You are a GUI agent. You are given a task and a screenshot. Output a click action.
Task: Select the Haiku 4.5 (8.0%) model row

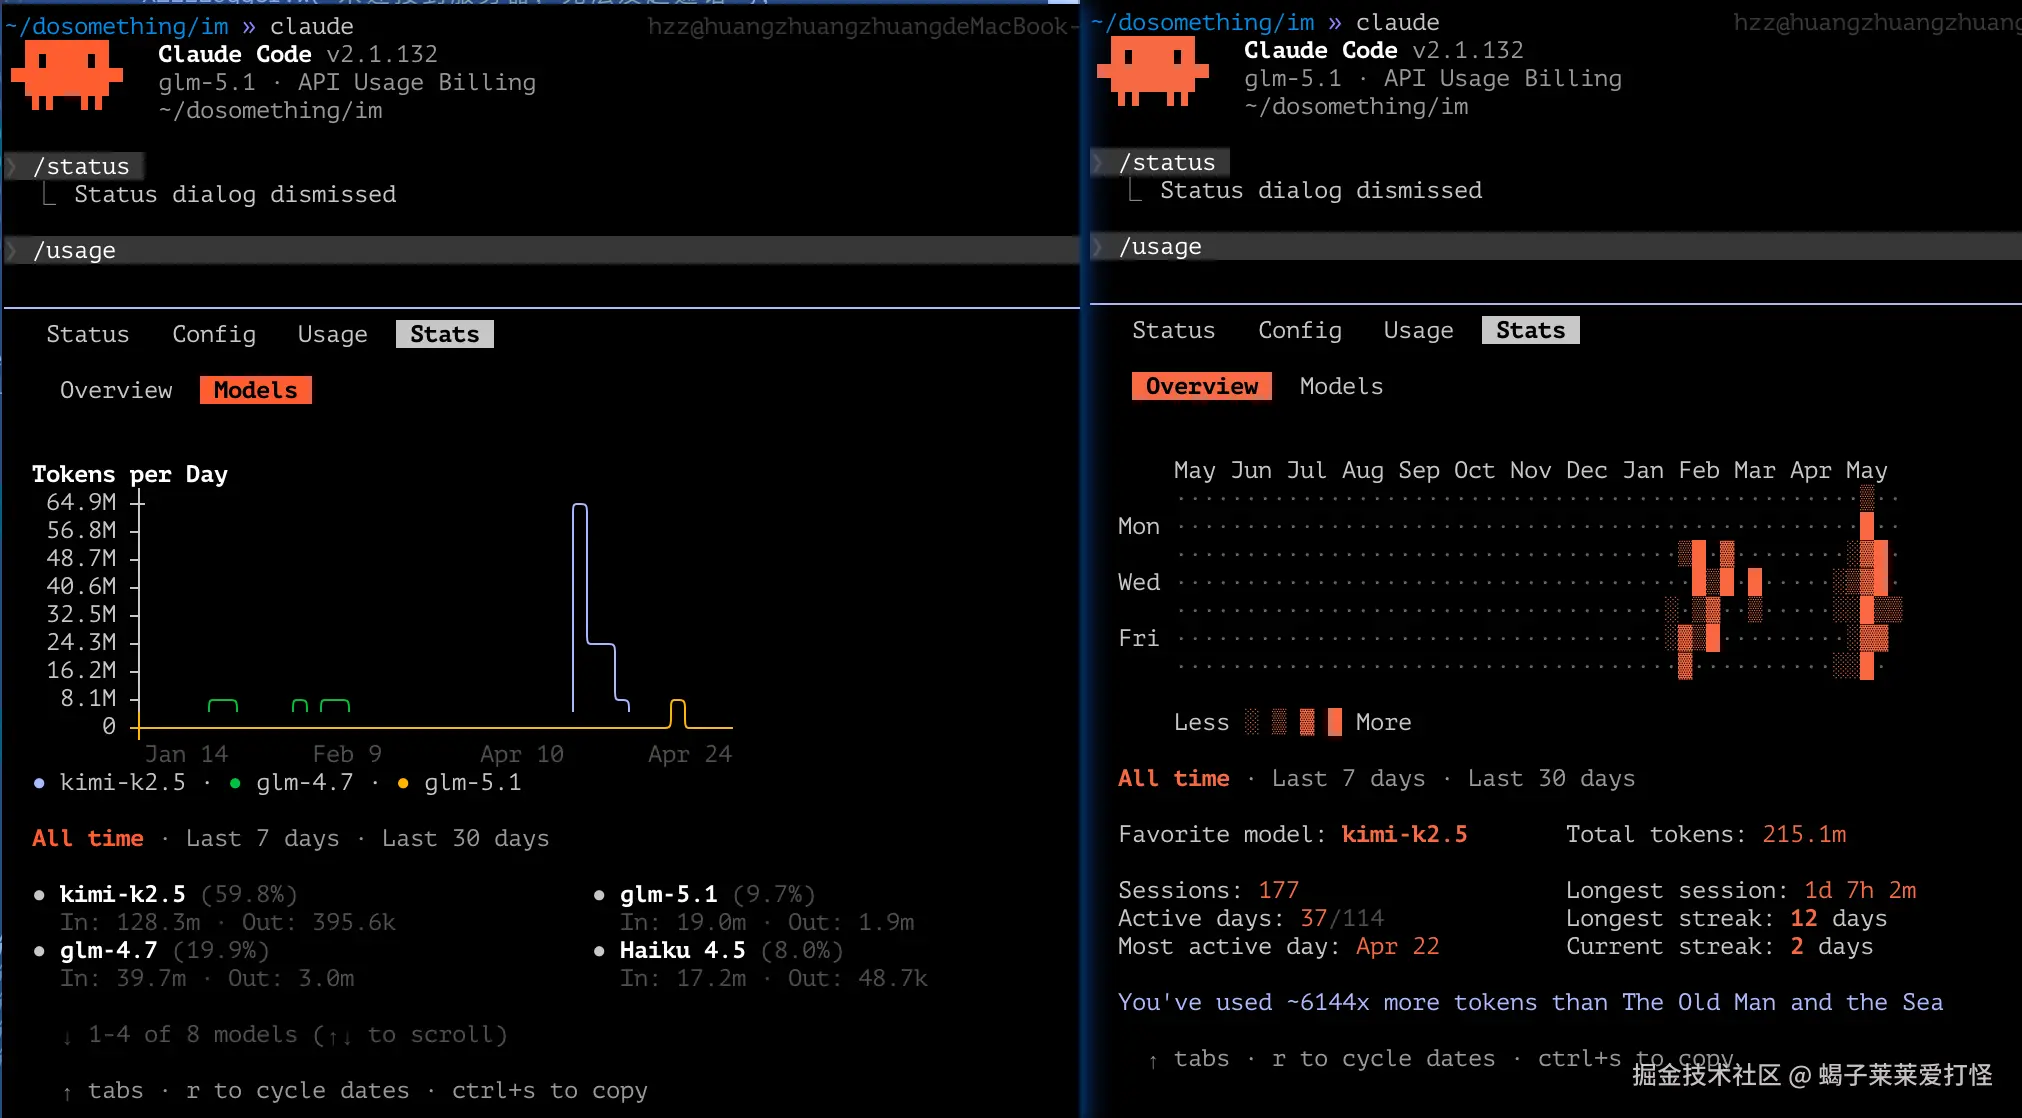point(718,950)
